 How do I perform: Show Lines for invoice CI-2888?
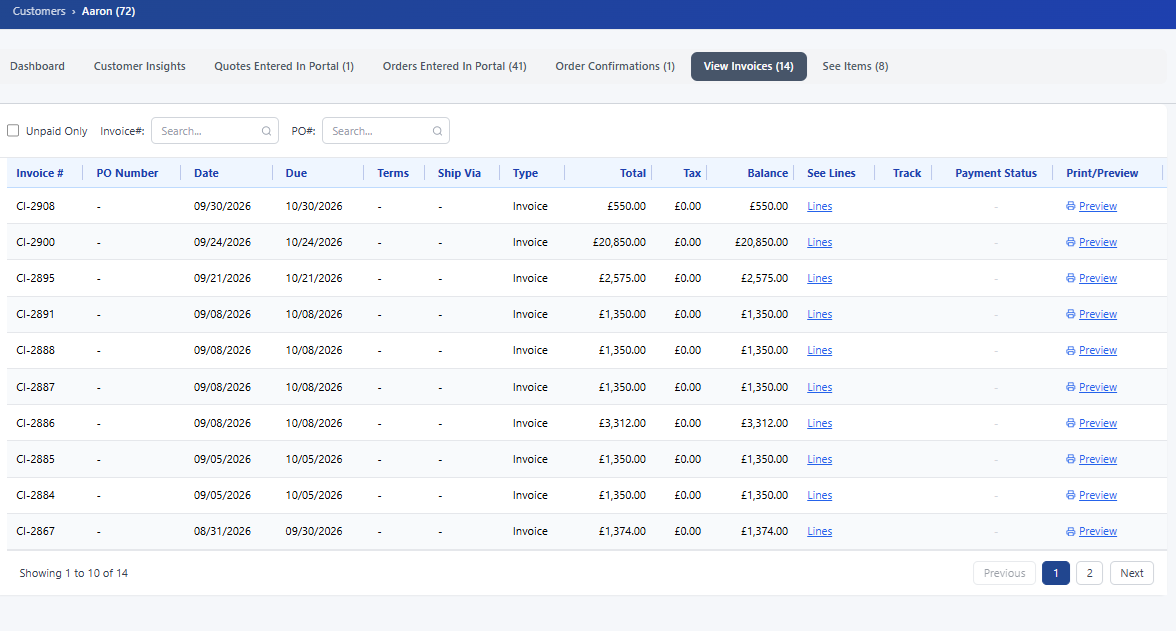(x=820, y=350)
